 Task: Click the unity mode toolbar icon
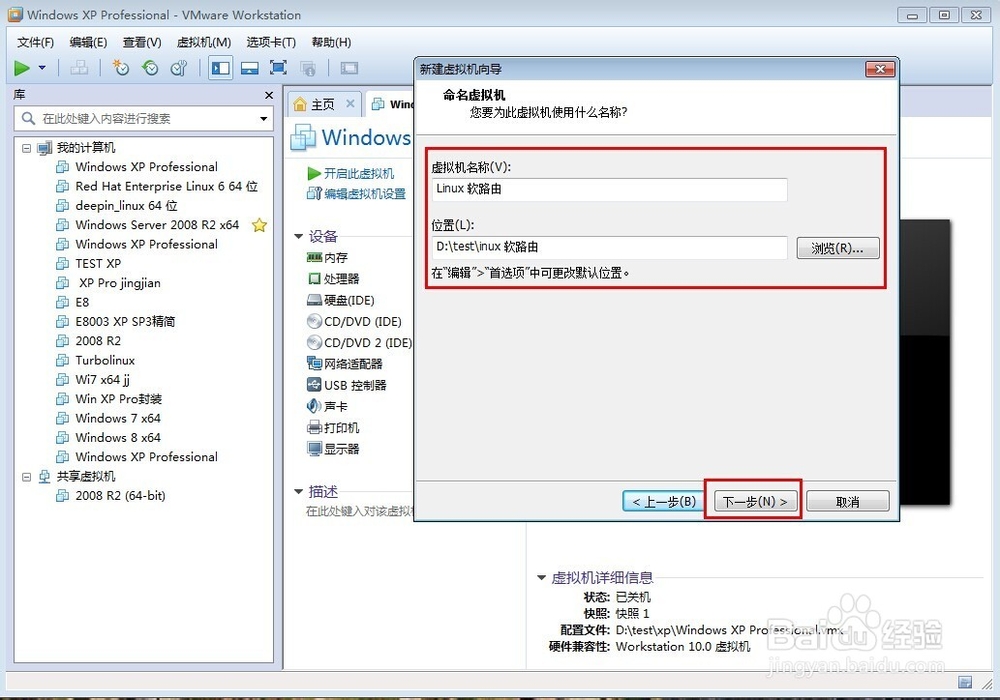(308, 68)
